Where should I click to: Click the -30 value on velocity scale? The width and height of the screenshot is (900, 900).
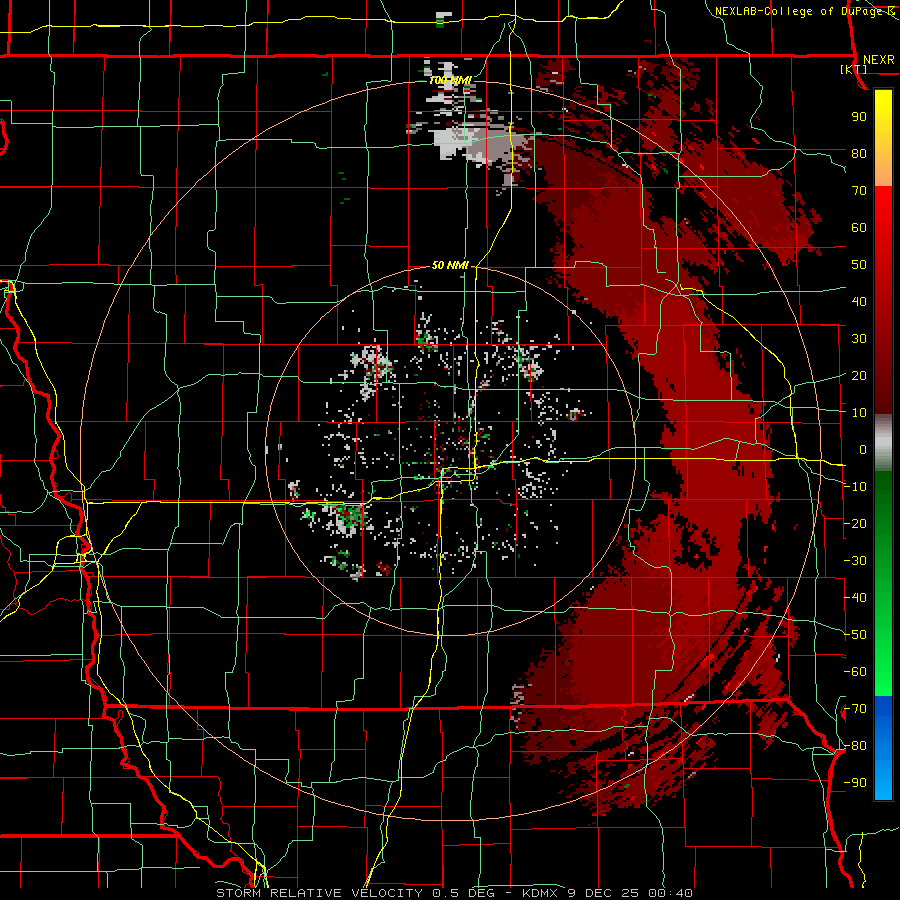855,561
